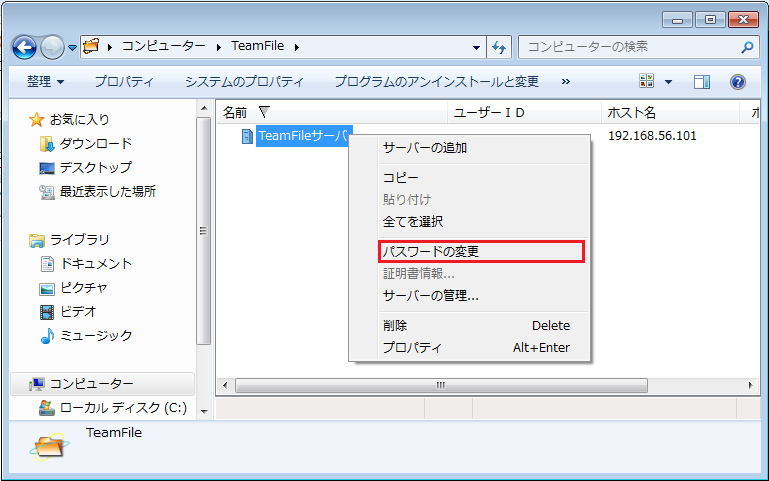
Task: Select Local Disk (C:) drive
Action: tap(122, 407)
